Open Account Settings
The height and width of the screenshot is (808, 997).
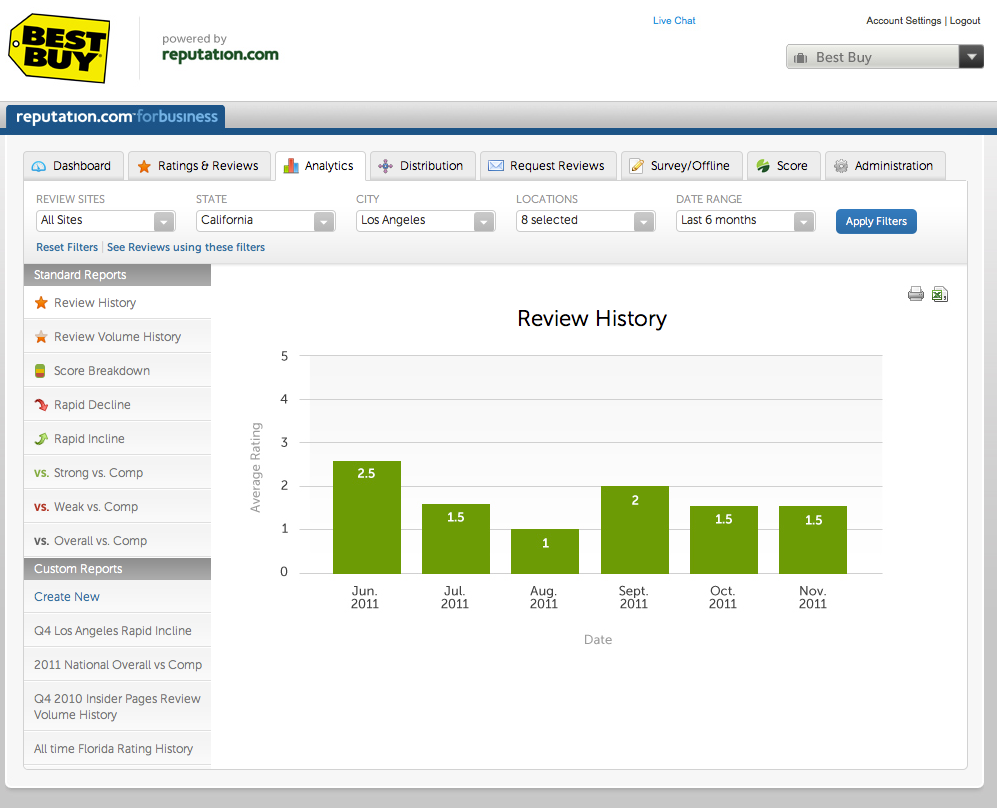pyautogui.click(x=903, y=20)
